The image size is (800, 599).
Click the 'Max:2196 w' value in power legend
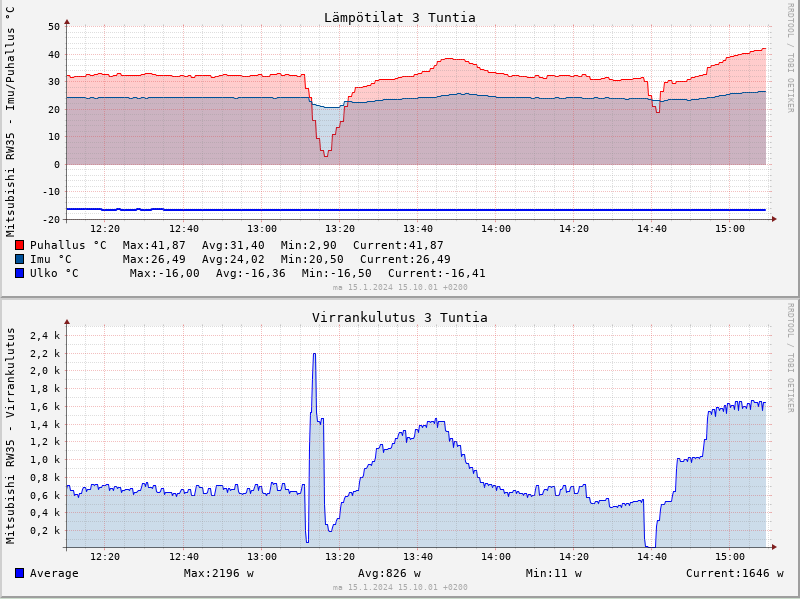coord(218,573)
